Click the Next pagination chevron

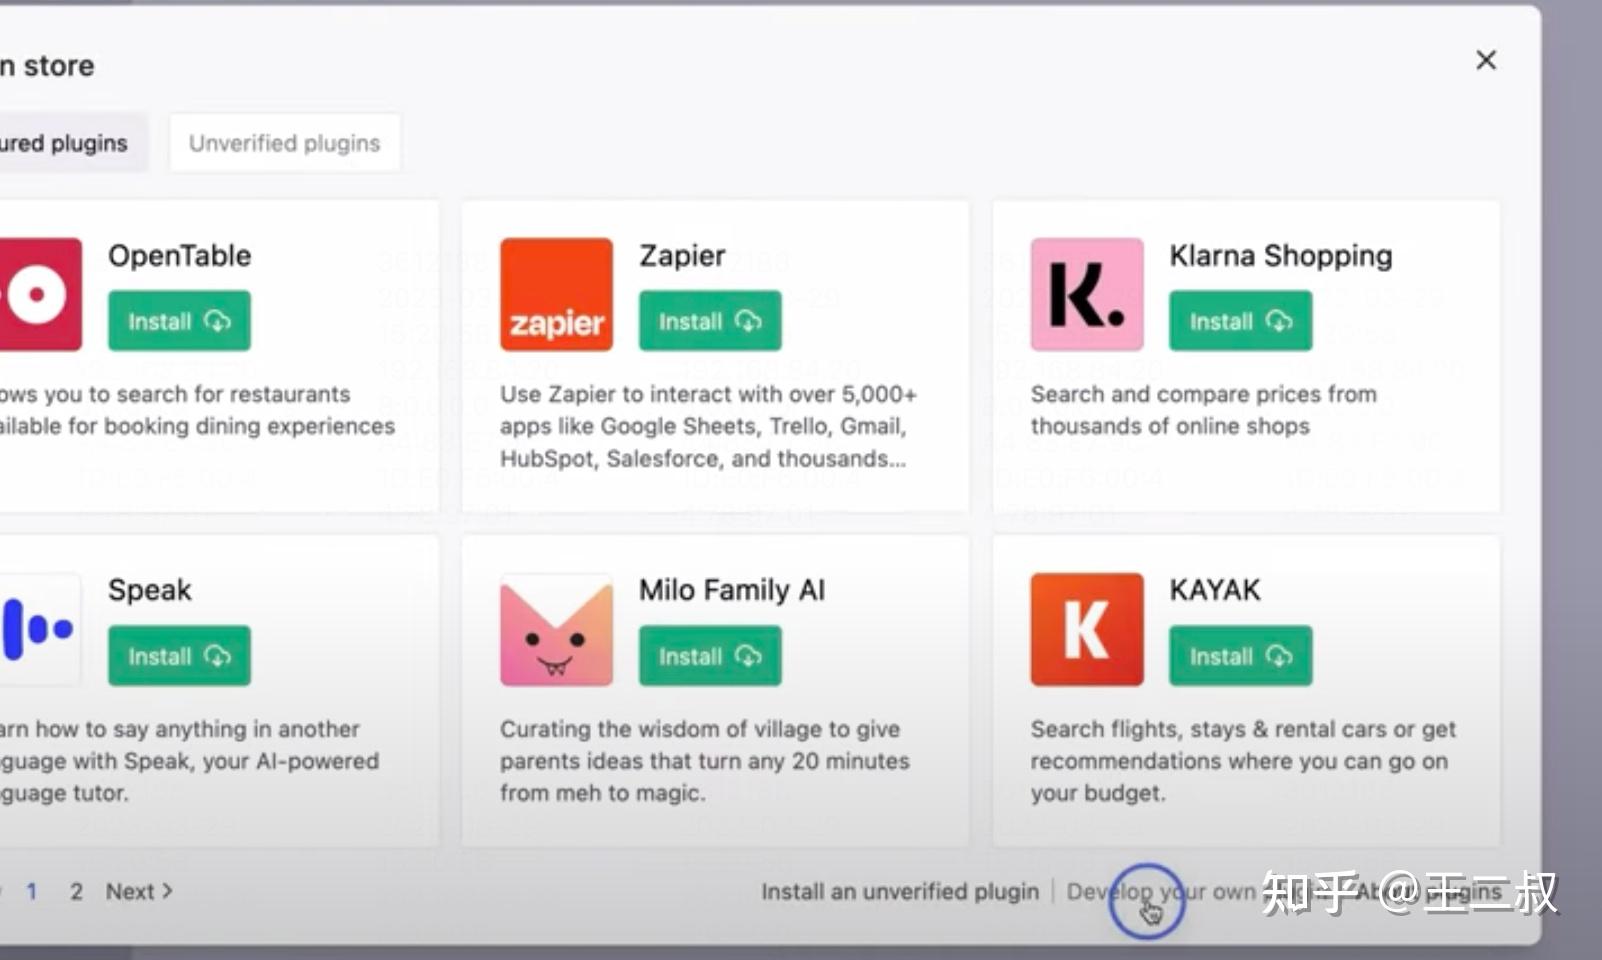166,890
